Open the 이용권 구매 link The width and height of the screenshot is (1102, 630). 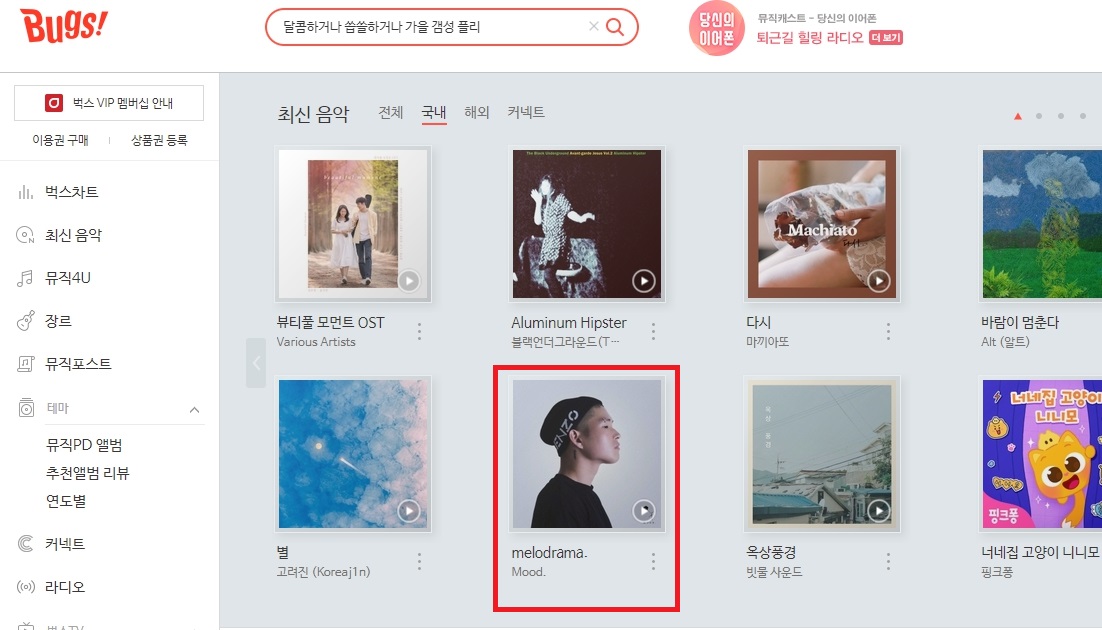pyautogui.click(x=60, y=140)
